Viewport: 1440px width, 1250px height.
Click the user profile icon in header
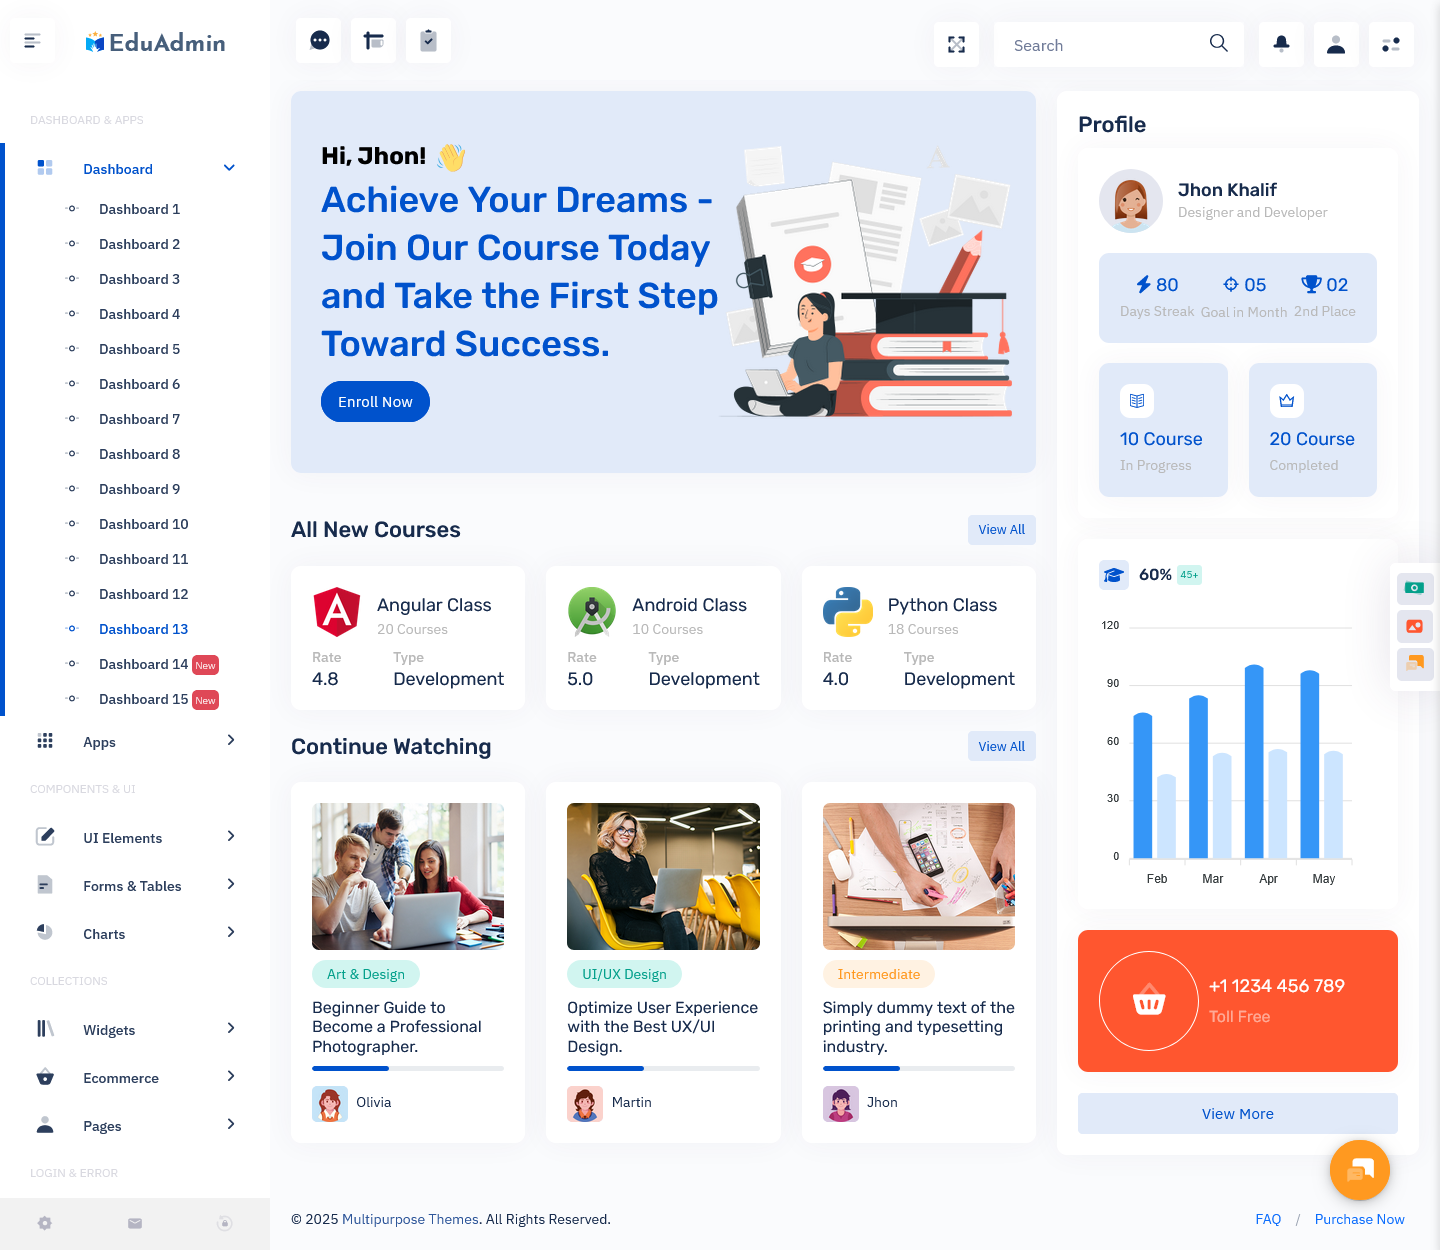pos(1336,45)
